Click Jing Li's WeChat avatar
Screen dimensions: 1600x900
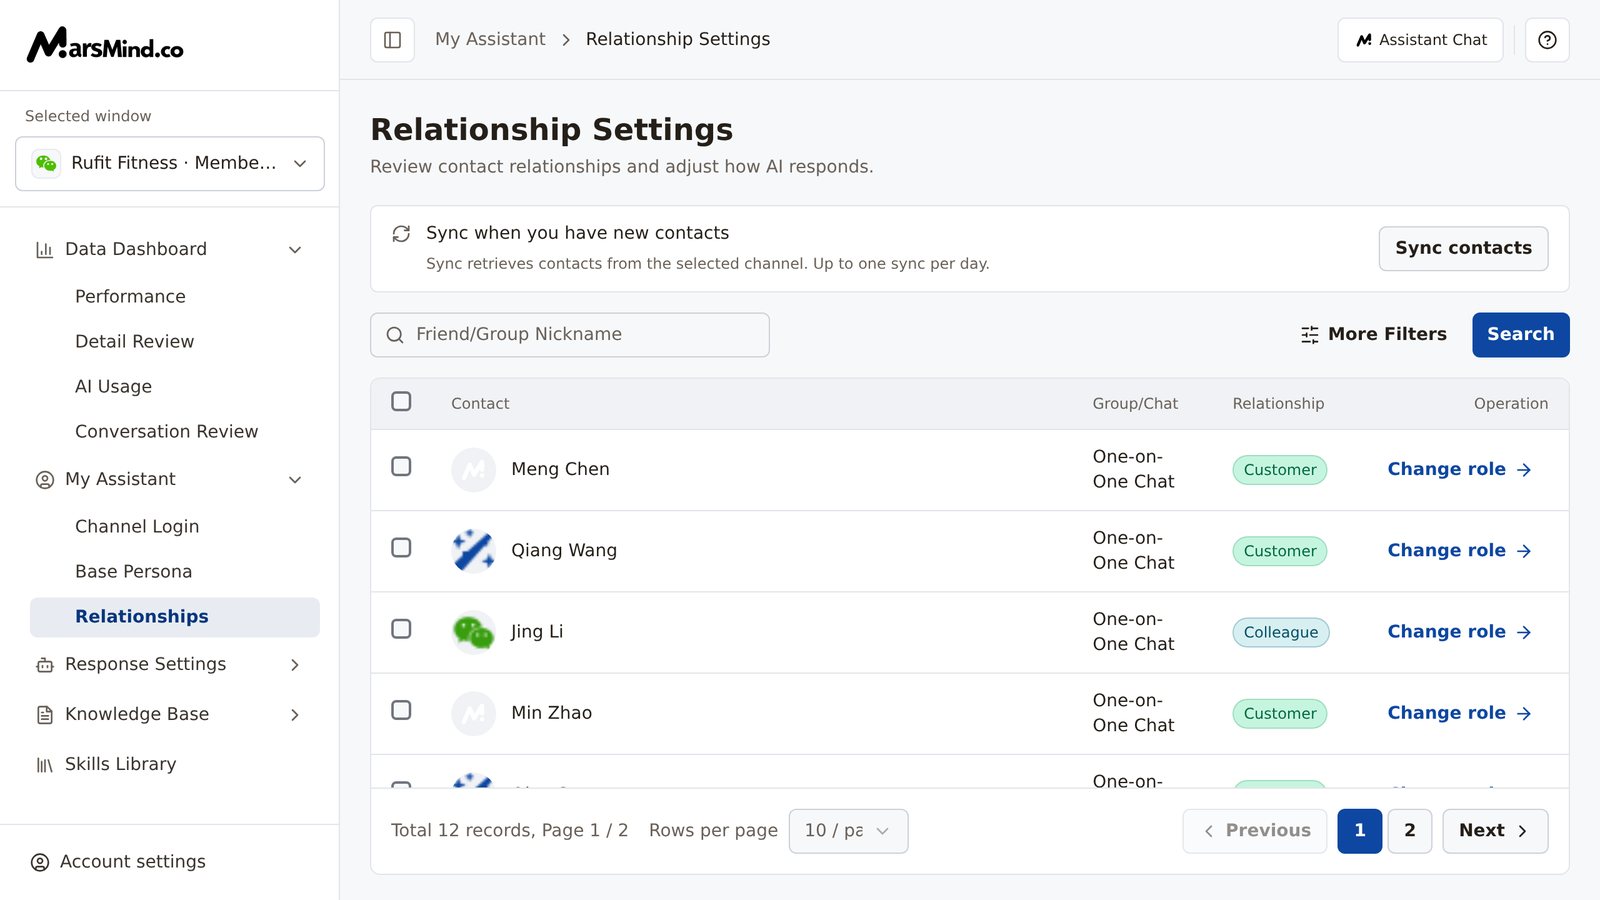[x=473, y=632]
